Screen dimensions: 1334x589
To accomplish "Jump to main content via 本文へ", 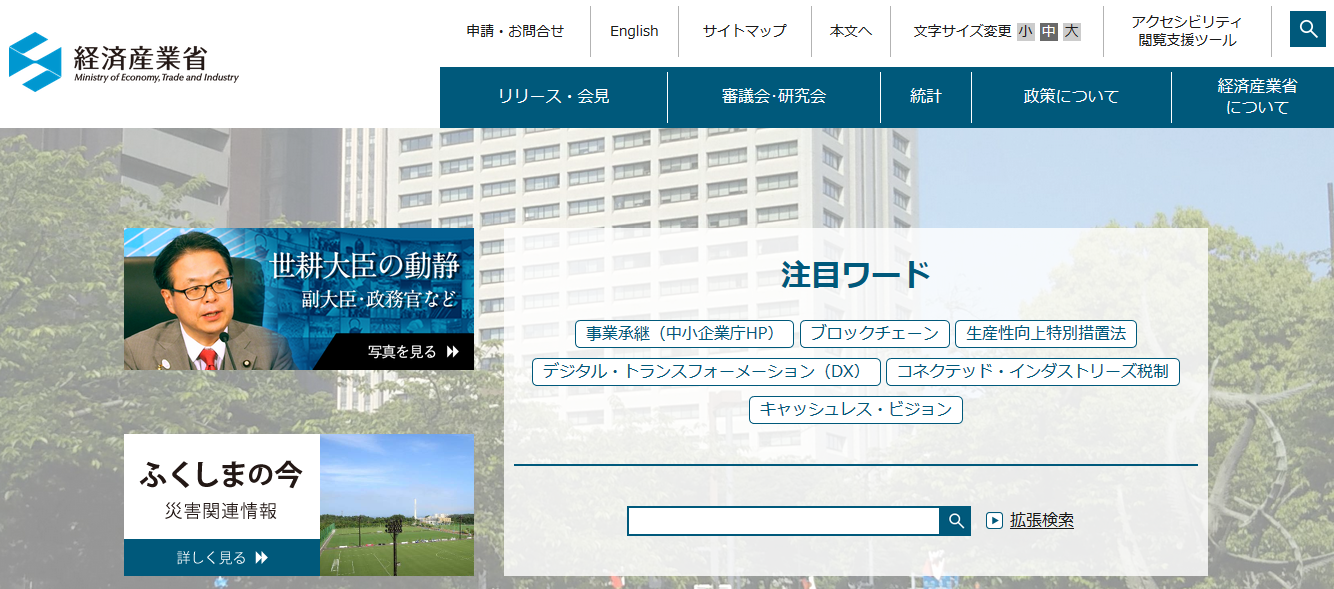I will [x=851, y=31].
